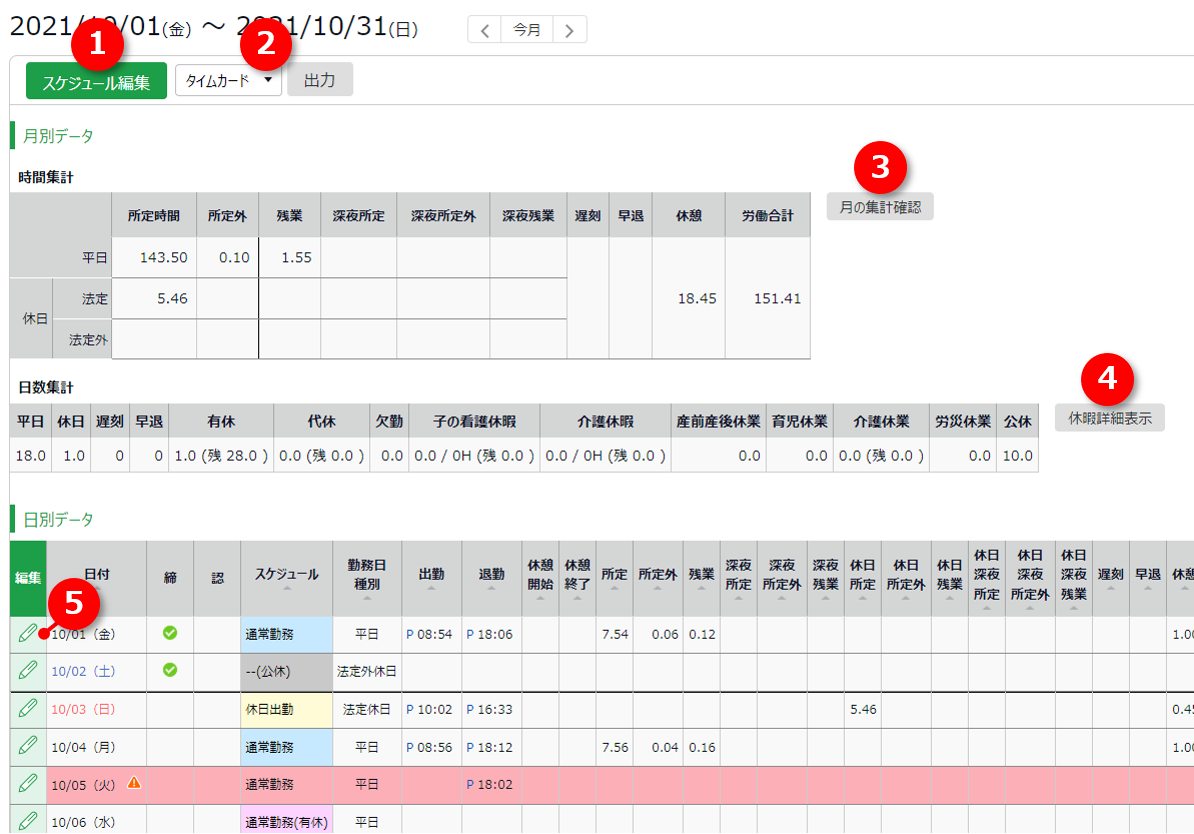The image size is (1194, 834).
Task: Click 月の集計確認 button
Action: point(880,207)
